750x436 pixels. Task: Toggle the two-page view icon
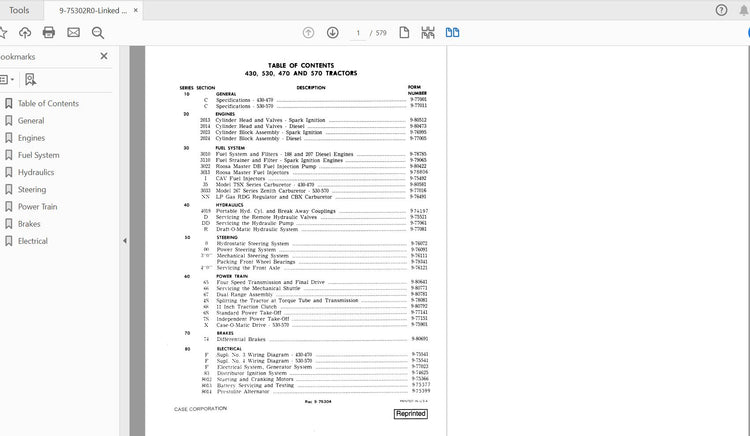452,33
